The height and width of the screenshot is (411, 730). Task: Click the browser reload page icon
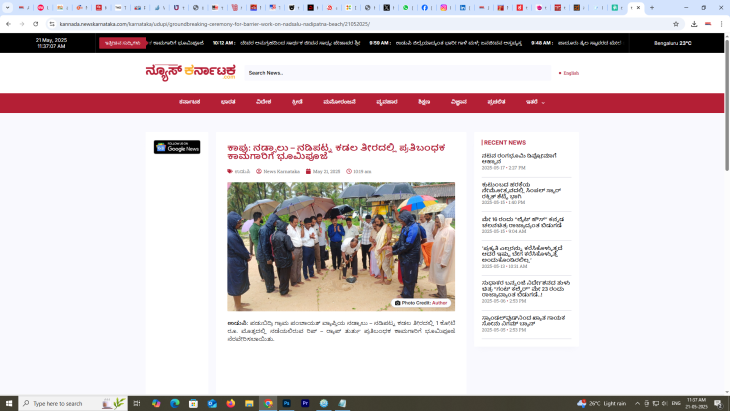pyautogui.click(x=37, y=23)
